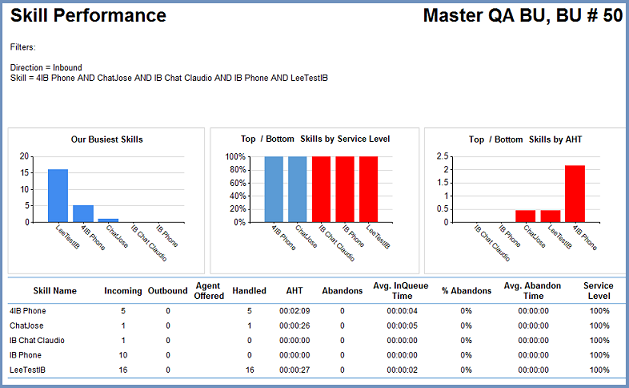Click the tall red 4IB Phone AHT bar
The height and width of the screenshot is (388, 629).
coord(575,194)
